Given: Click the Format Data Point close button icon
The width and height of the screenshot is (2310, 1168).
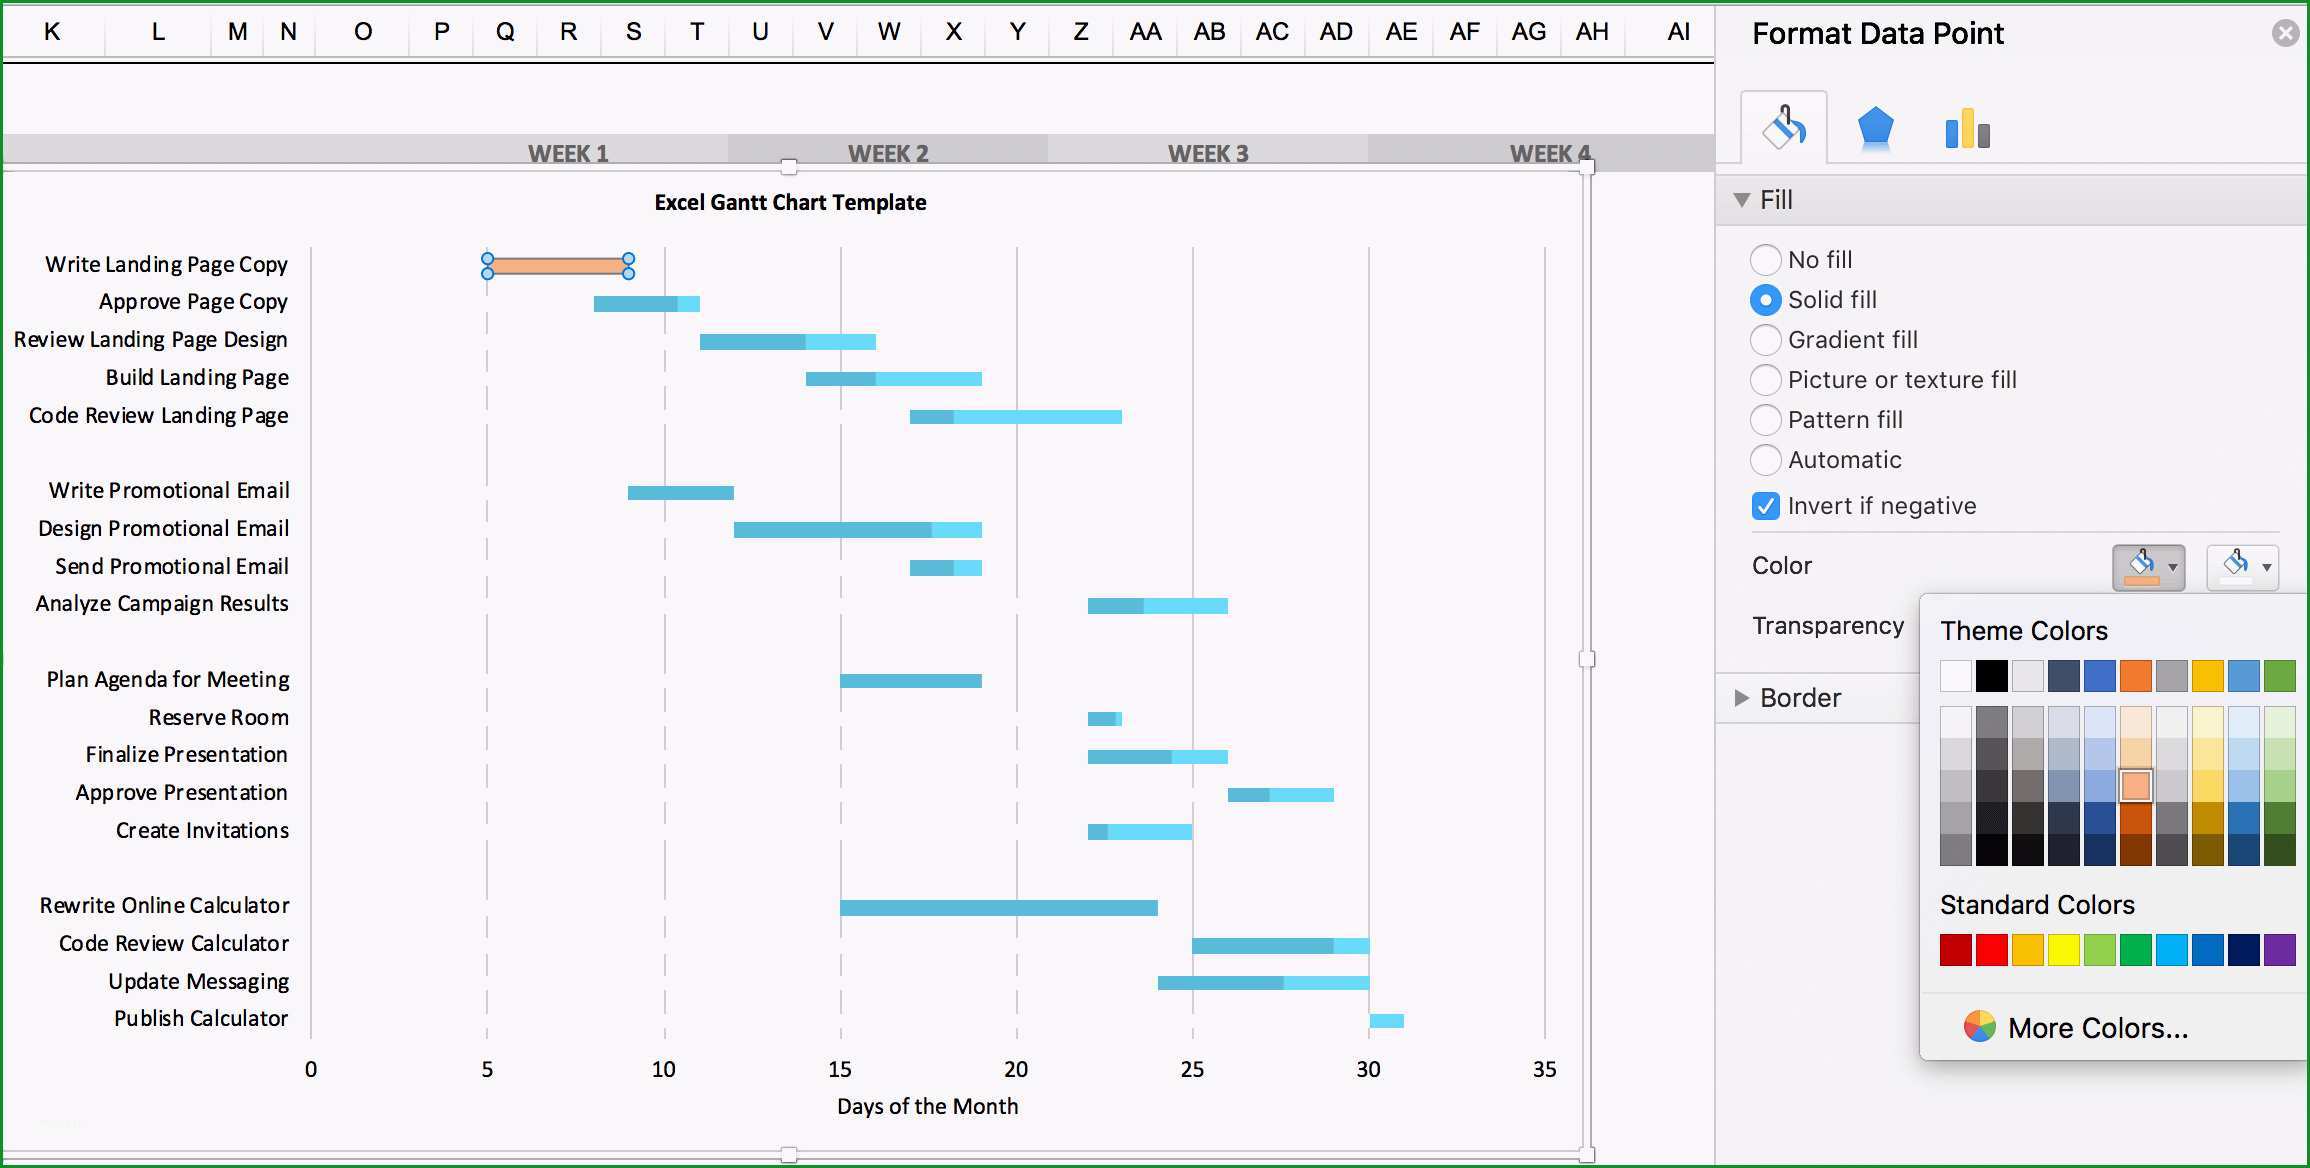Looking at the screenshot, I should click(x=2288, y=31).
